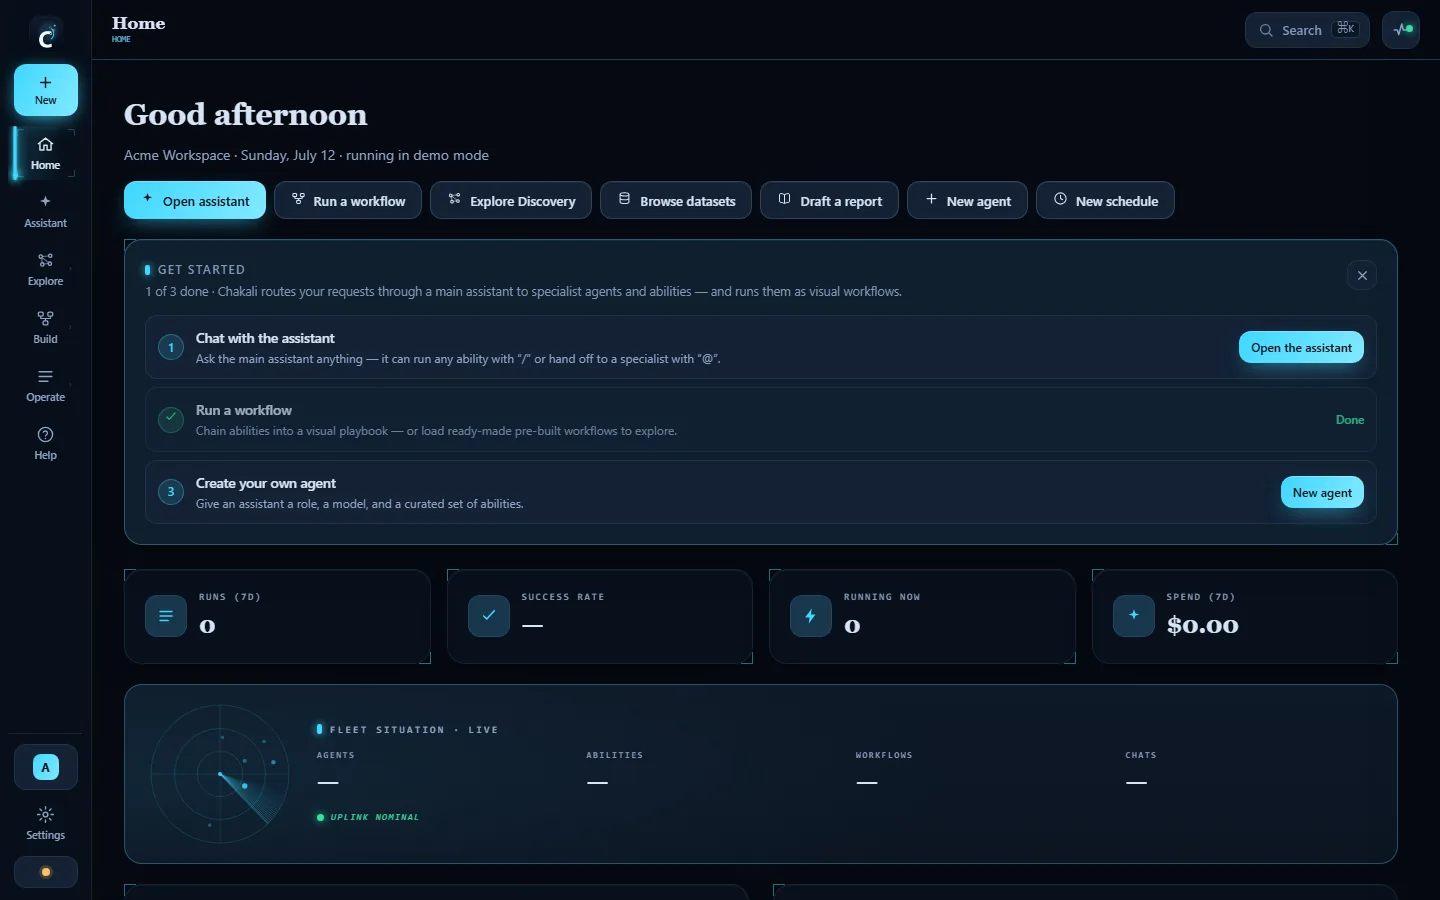This screenshot has width=1440, height=900.
Task: Open Help in sidebar
Action: 46,444
